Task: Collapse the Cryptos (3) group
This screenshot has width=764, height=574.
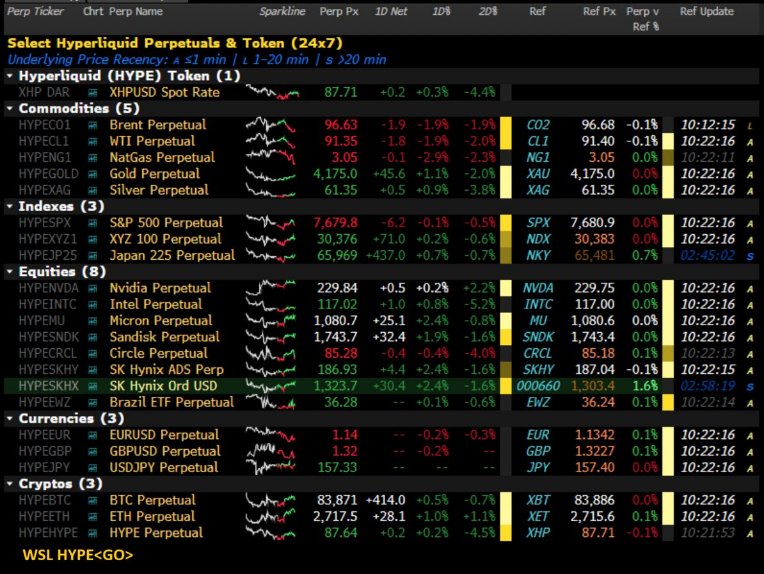Action: [9, 484]
